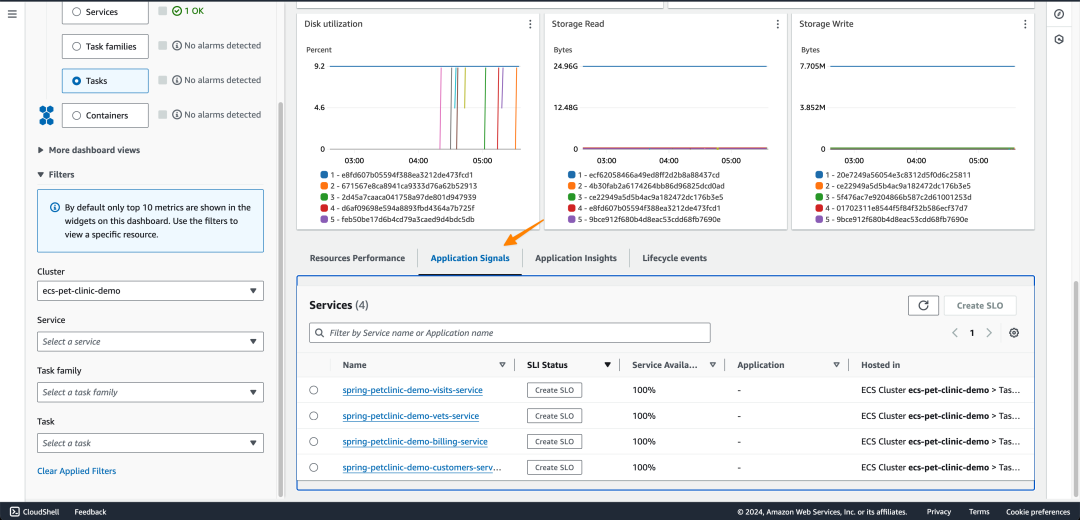The width and height of the screenshot is (1080, 520).
Task: Select radio for spring-petclinic-demo-billing-service row
Action: point(313,441)
